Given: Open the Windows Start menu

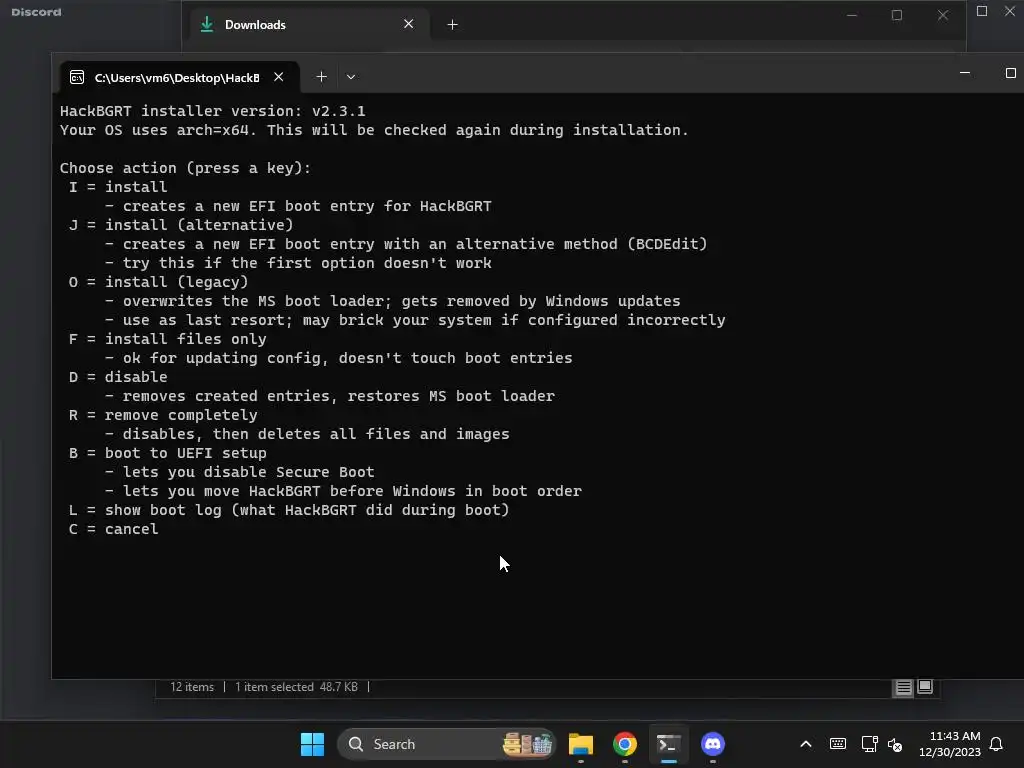Looking at the screenshot, I should 312,744.
